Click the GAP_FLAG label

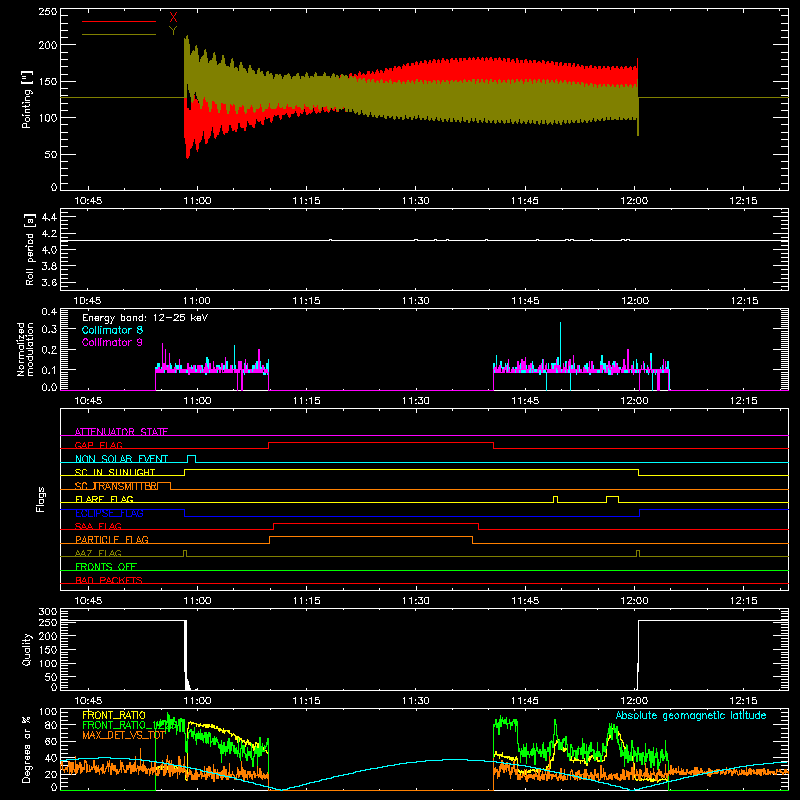click(98, 445)
